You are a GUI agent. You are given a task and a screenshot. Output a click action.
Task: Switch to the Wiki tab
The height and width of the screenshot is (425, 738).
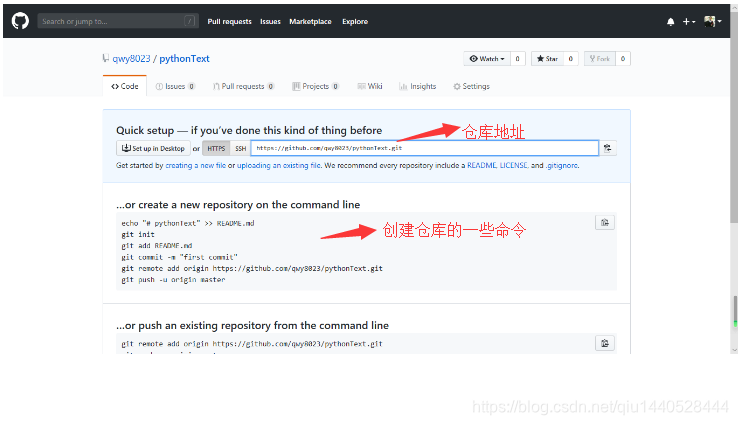[x=370, y=86]
